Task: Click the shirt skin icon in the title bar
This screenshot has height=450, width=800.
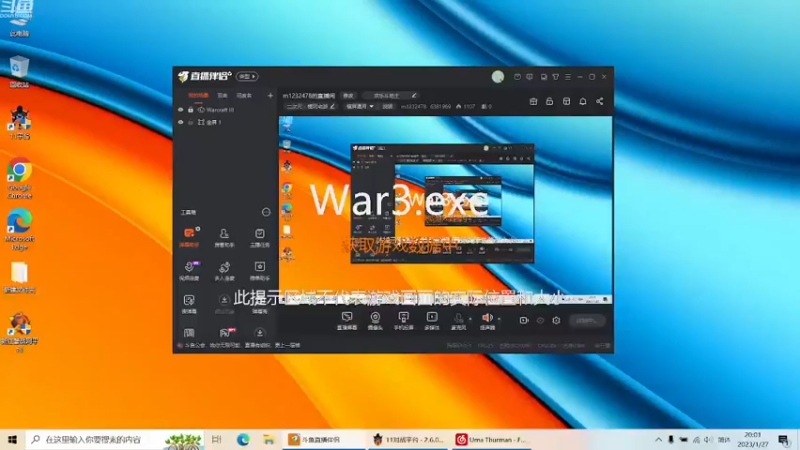Action: 556,77
